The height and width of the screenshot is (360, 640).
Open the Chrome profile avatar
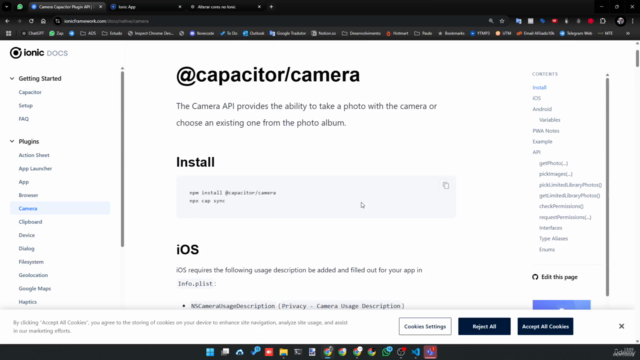click(620, 21)
